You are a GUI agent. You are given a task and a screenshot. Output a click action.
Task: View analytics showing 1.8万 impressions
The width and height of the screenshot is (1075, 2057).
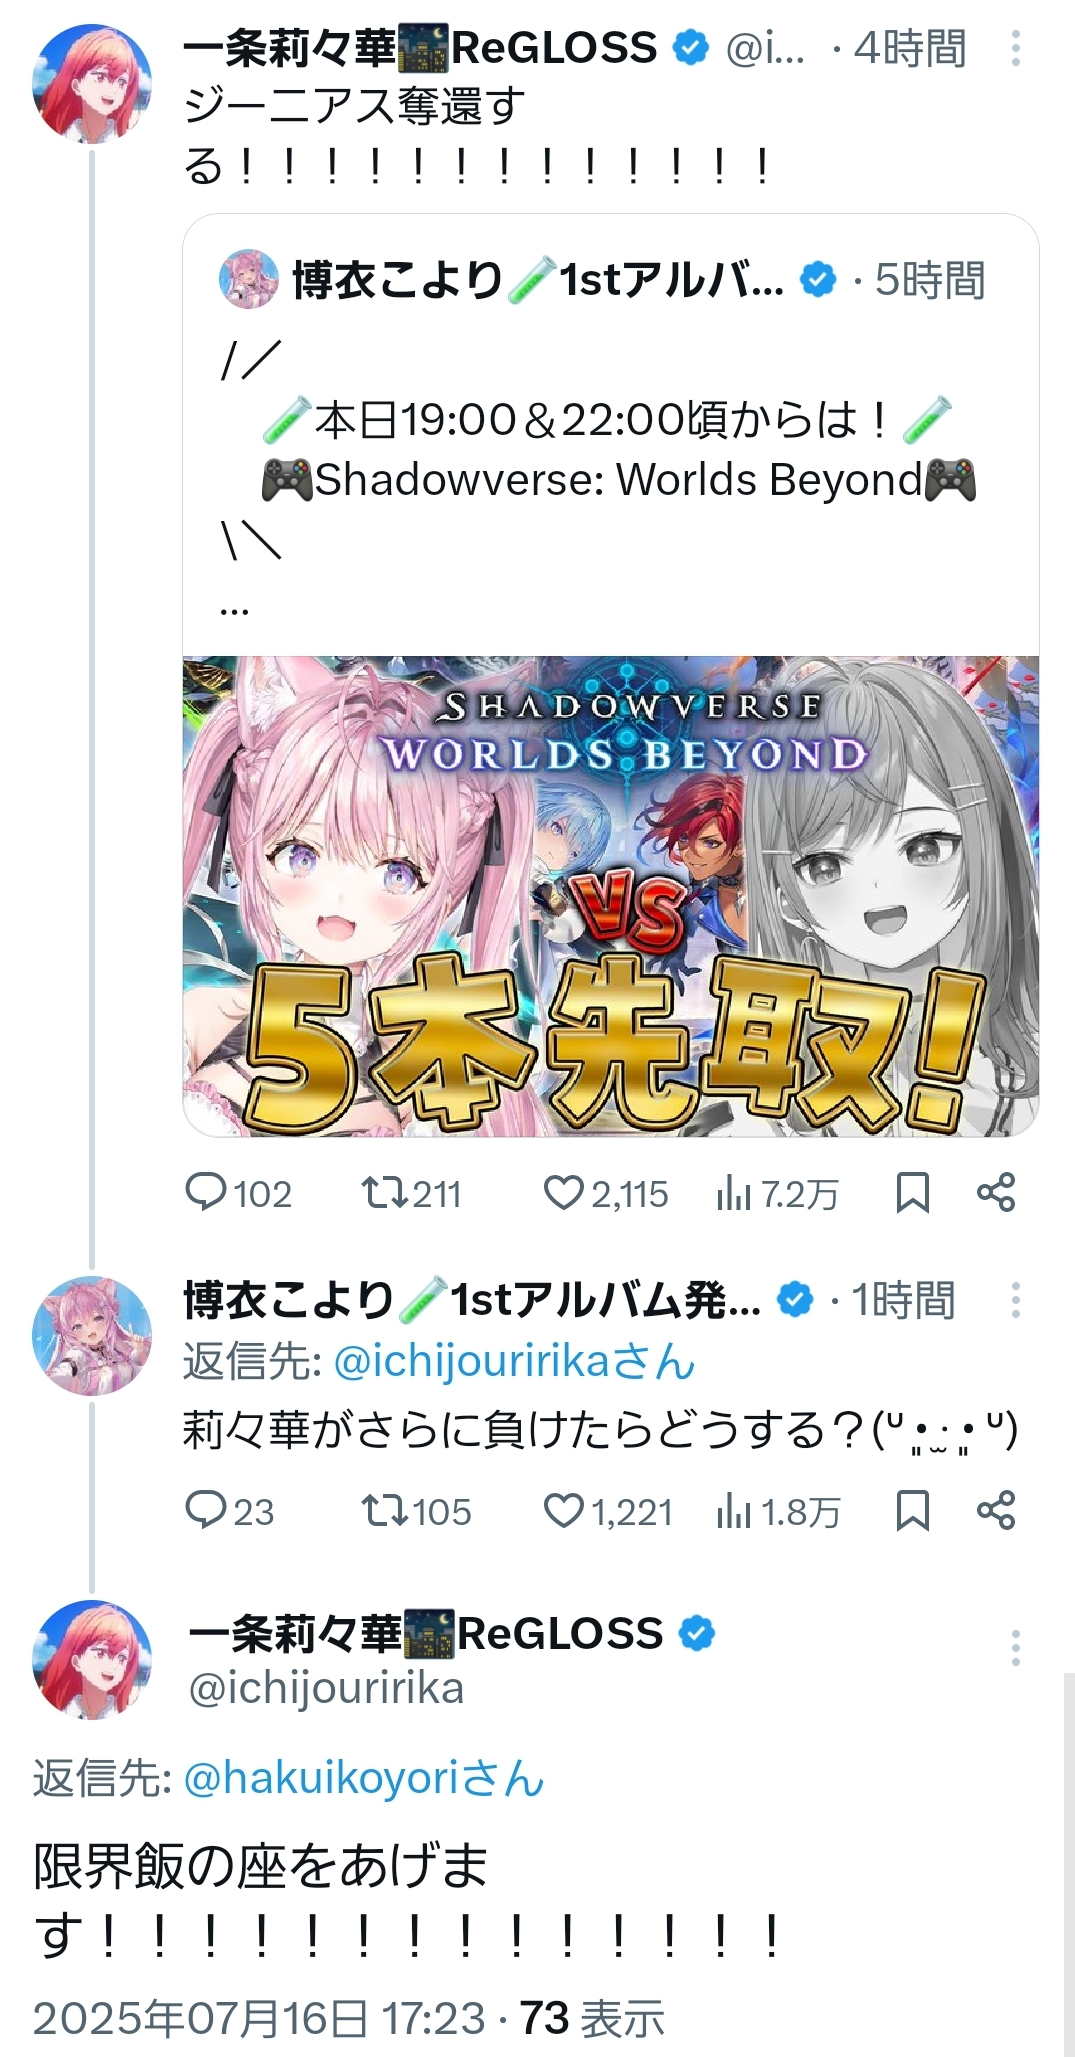(x=778, y=1511)
